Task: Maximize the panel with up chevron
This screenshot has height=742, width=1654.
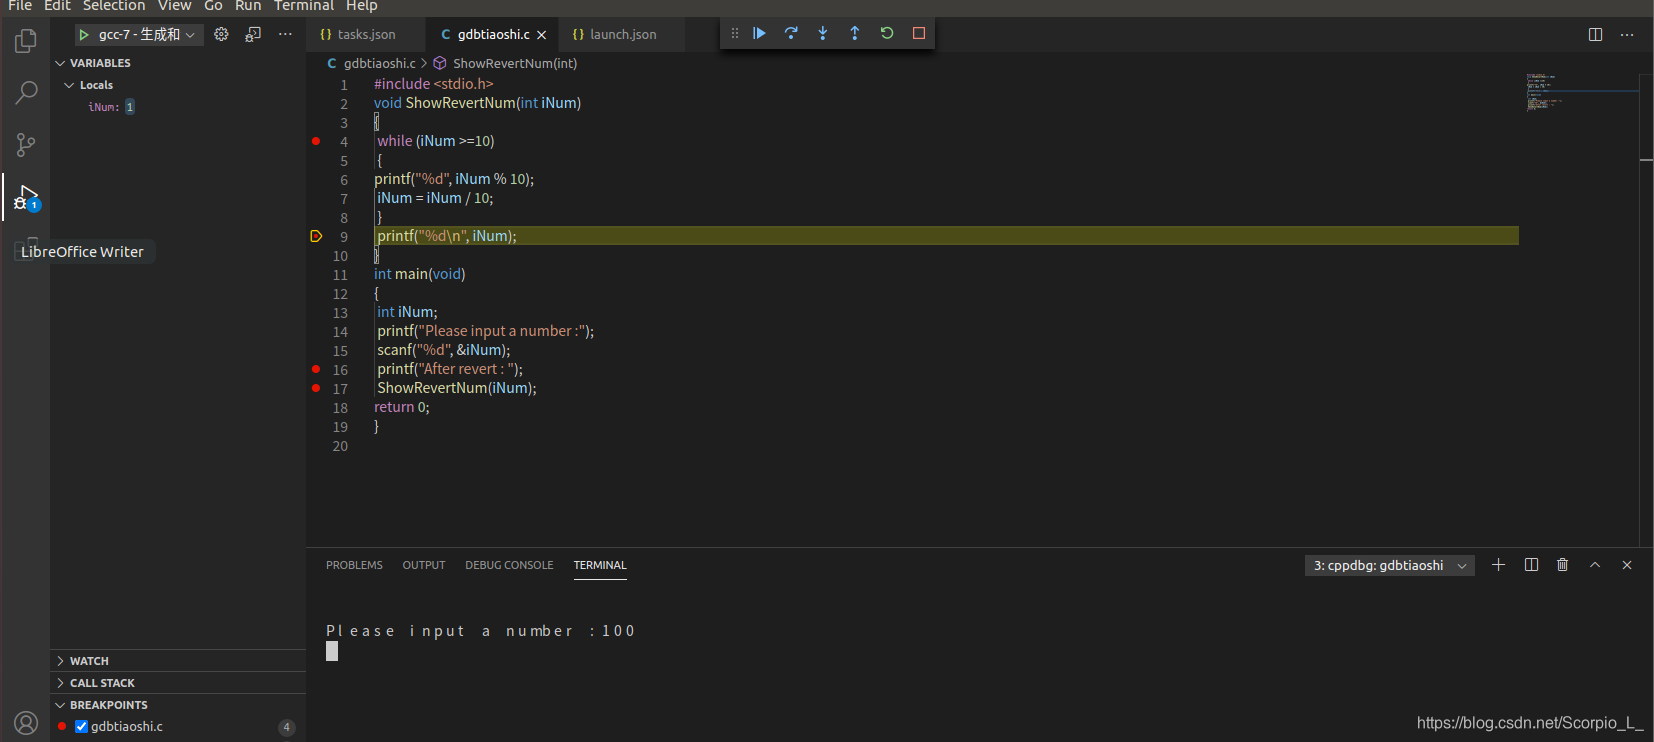Action: 1595,565
